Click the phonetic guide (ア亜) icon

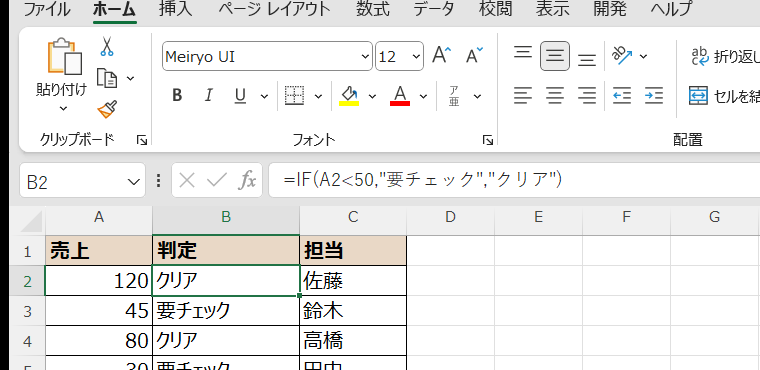[x=454, y=96]
